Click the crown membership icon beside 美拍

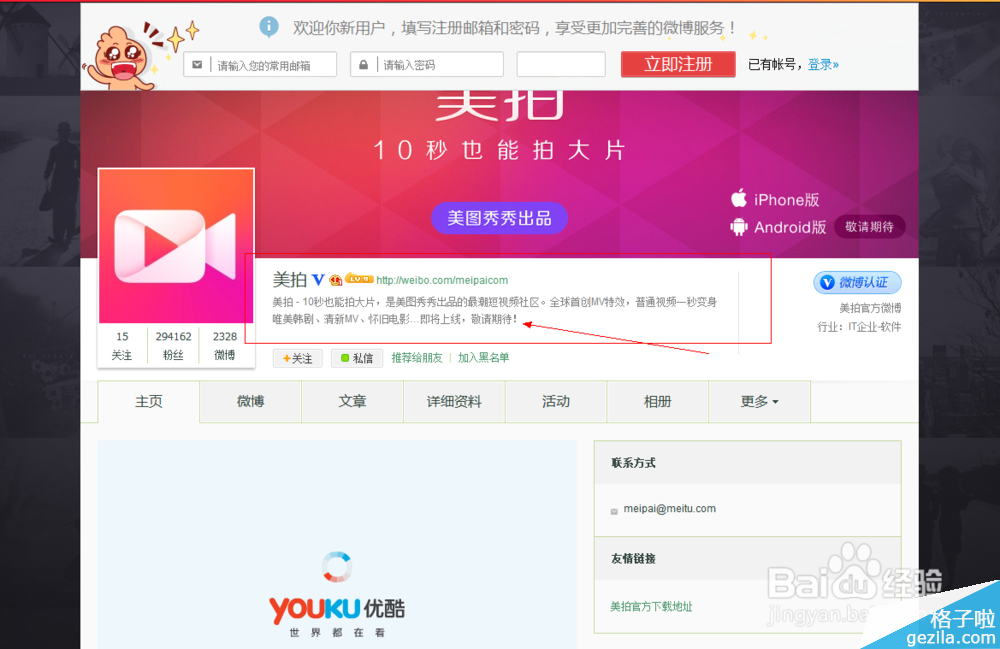coord(335,280)
